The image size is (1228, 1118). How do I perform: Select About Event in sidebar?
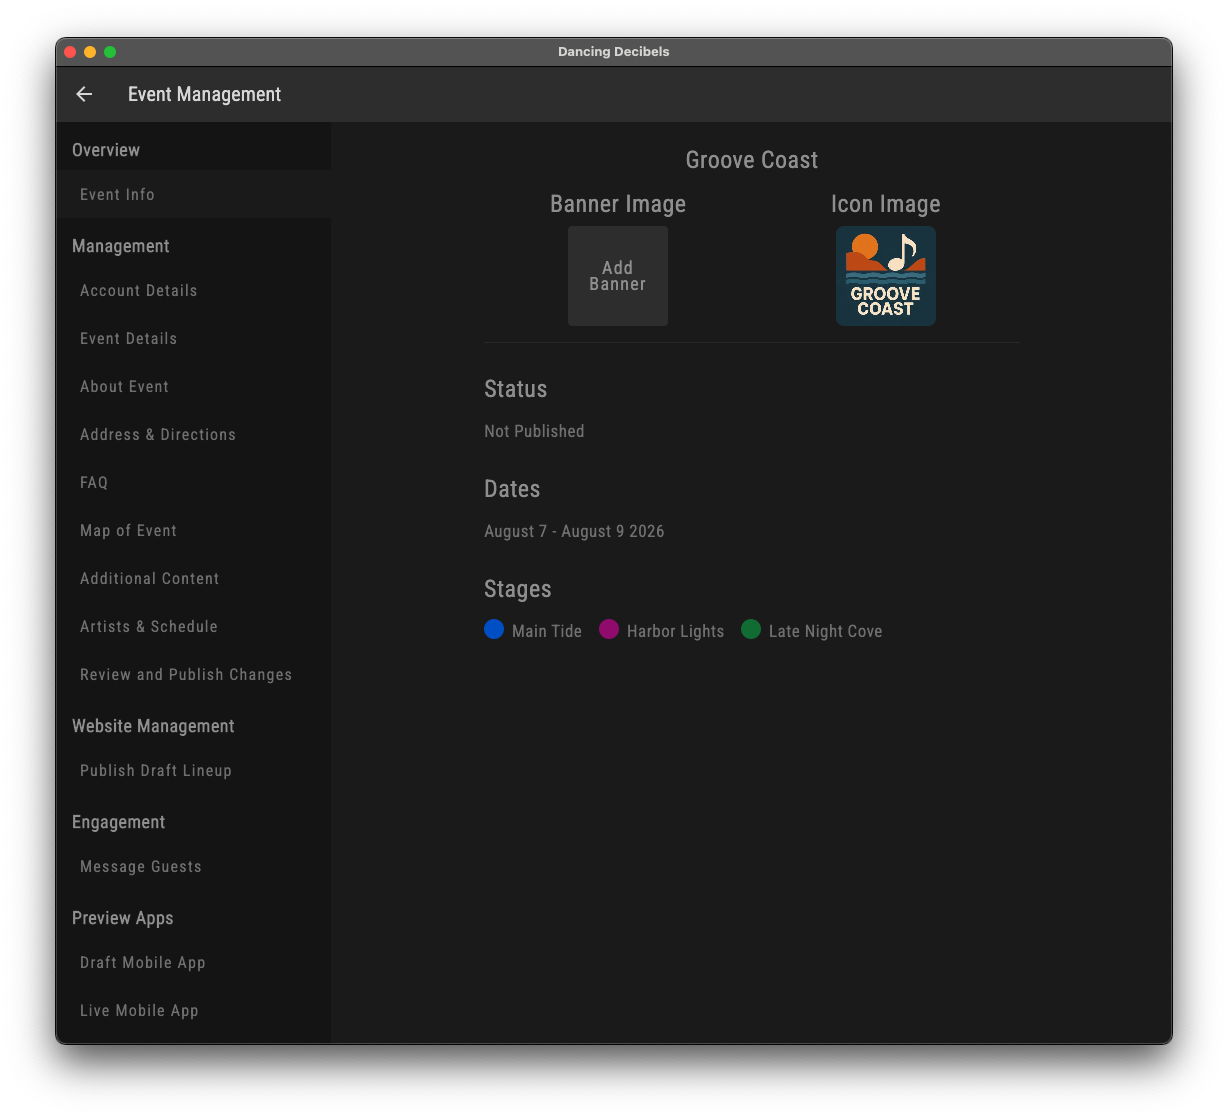pyautogui.click(x=124, y=387)
